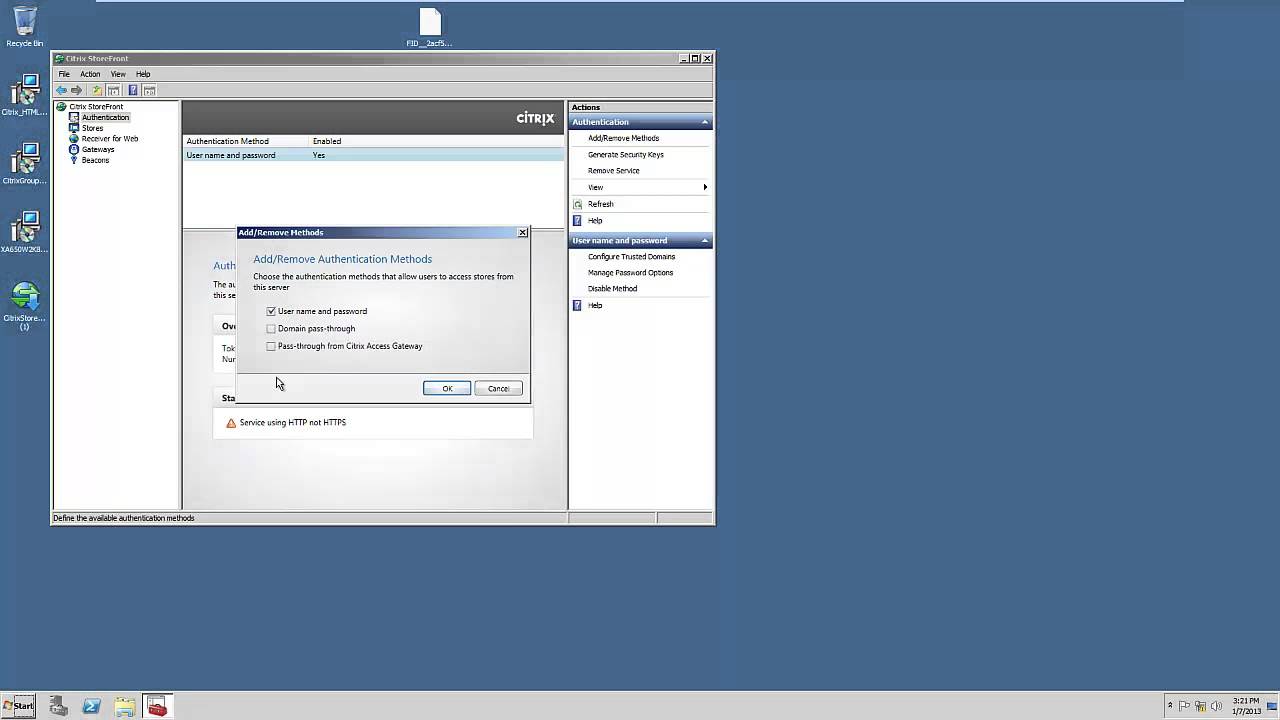Screen dimensions: 1280x720
Task: Click Remove Service in the Actions pane
Action: point(613,171)
